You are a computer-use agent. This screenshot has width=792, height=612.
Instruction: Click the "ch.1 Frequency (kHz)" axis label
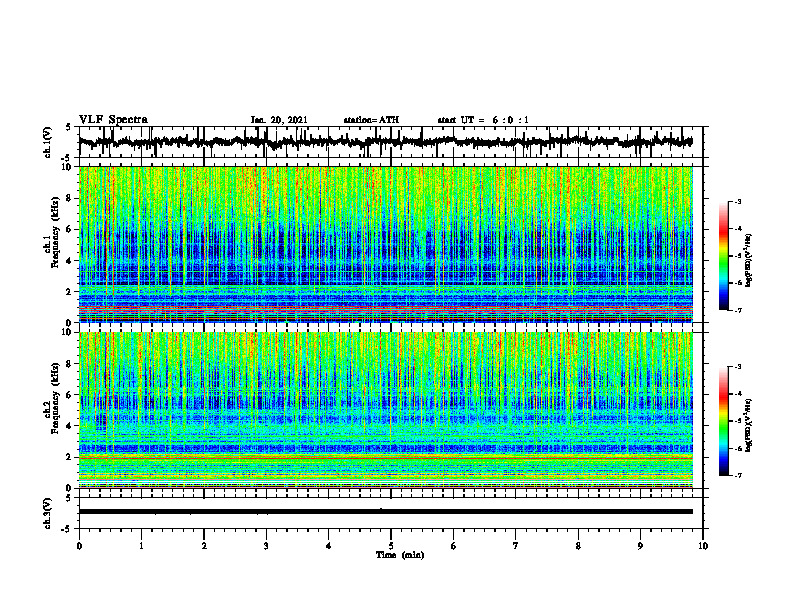click(x=52, y=233)
